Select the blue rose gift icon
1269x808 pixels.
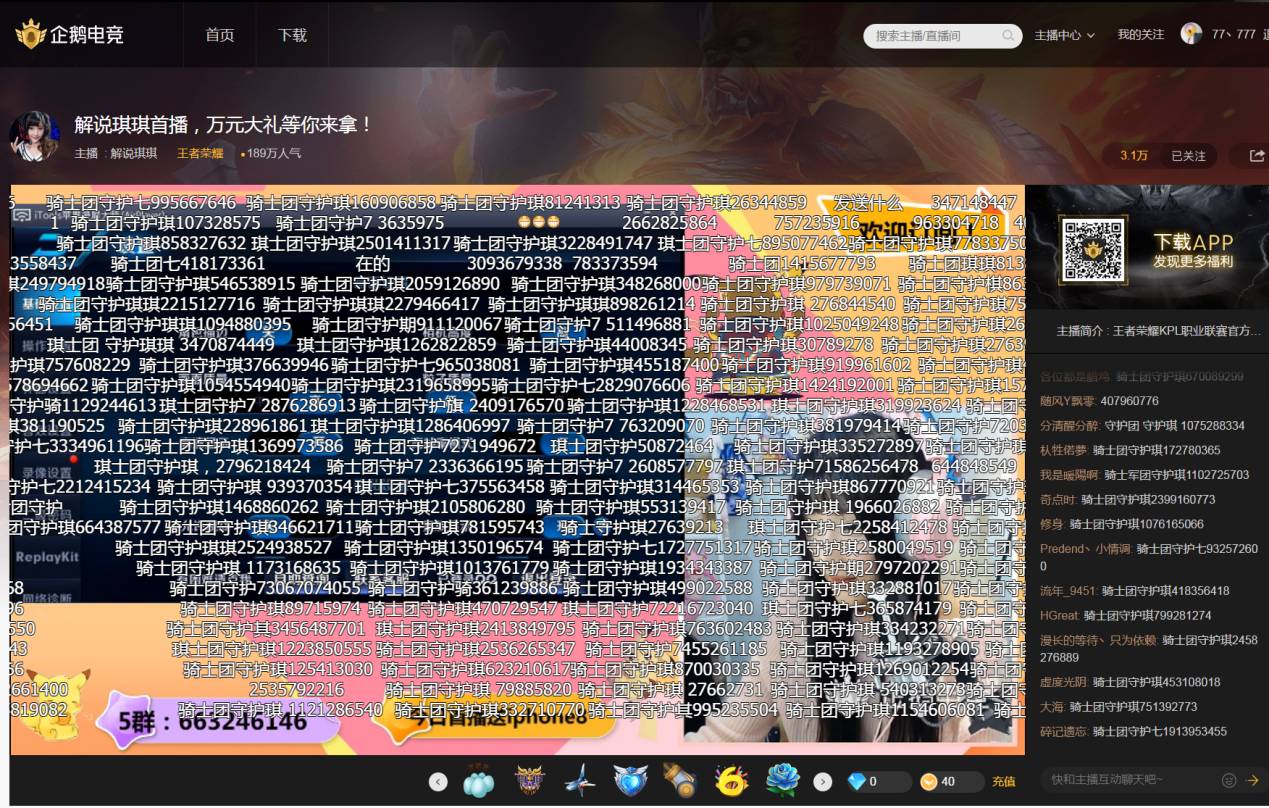click(783, 782)
